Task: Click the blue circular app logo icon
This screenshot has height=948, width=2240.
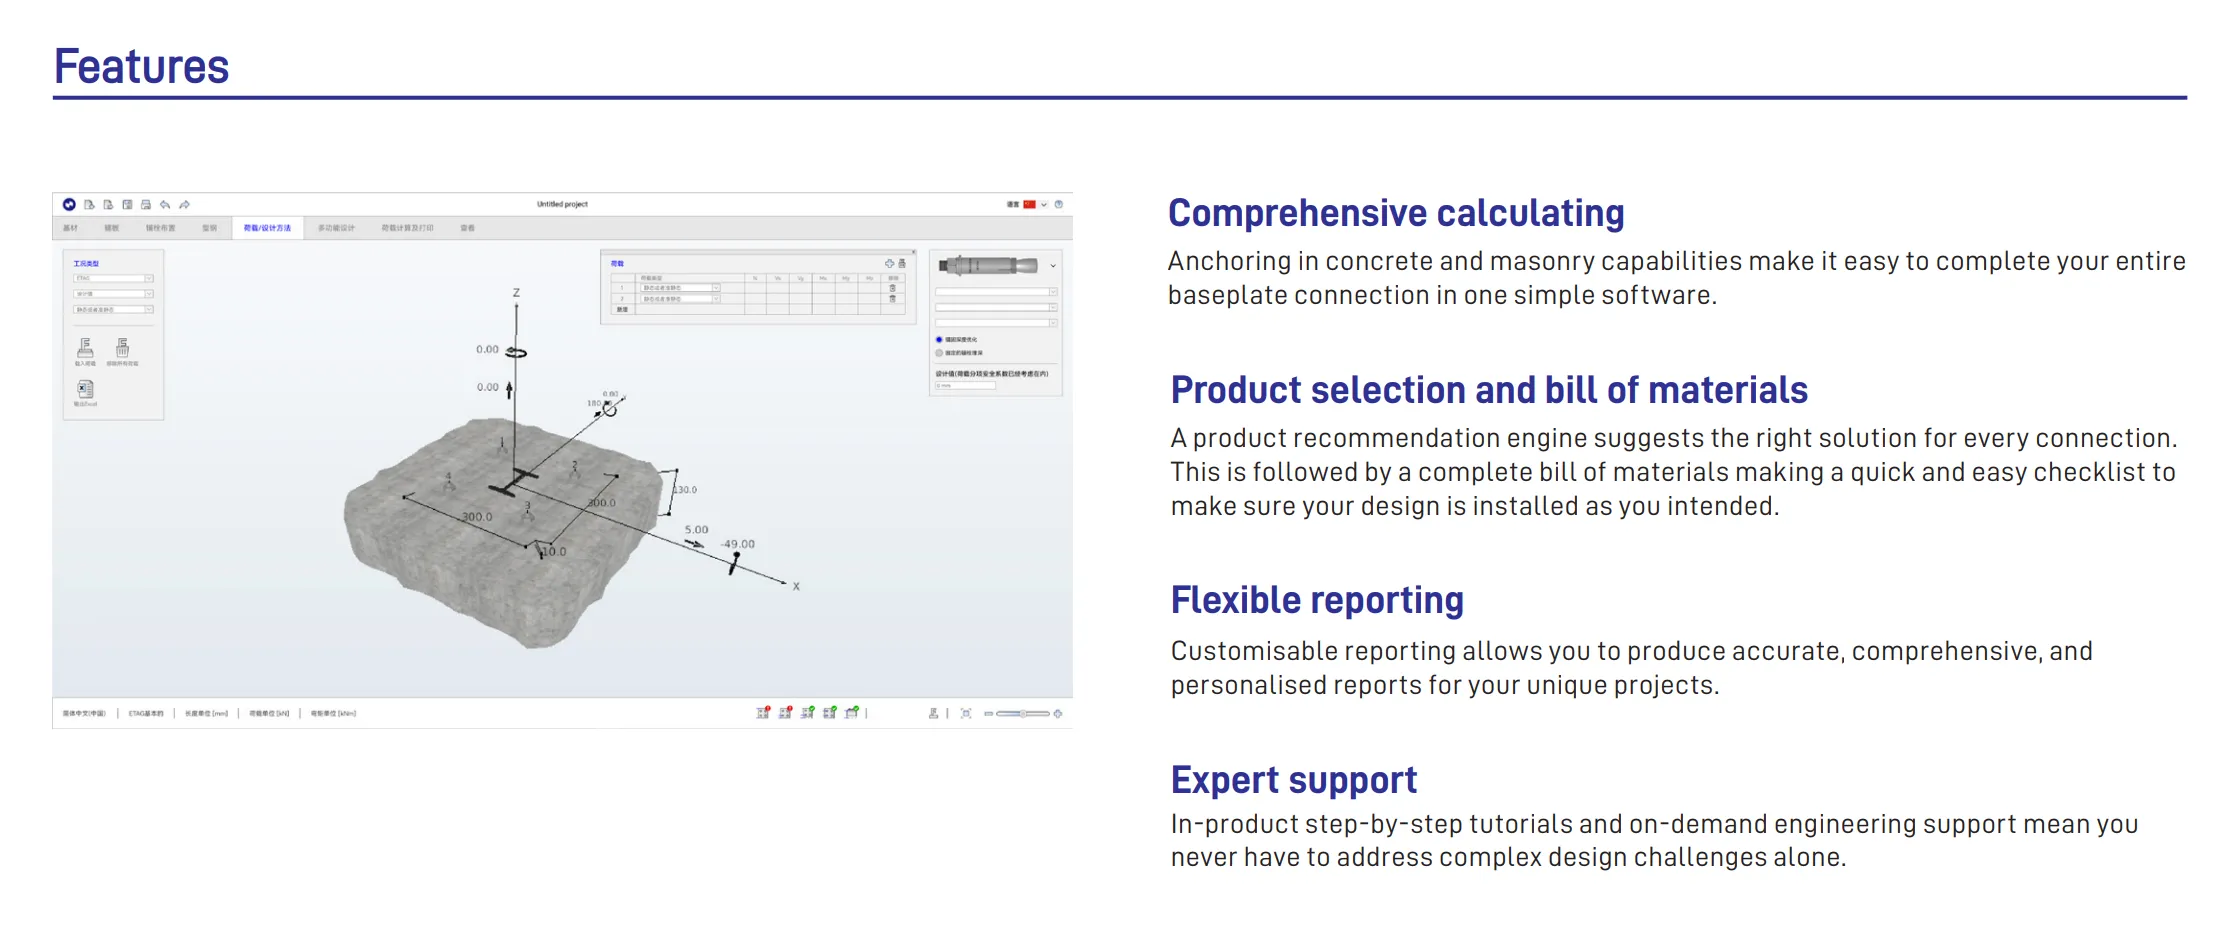Action: 69,204
